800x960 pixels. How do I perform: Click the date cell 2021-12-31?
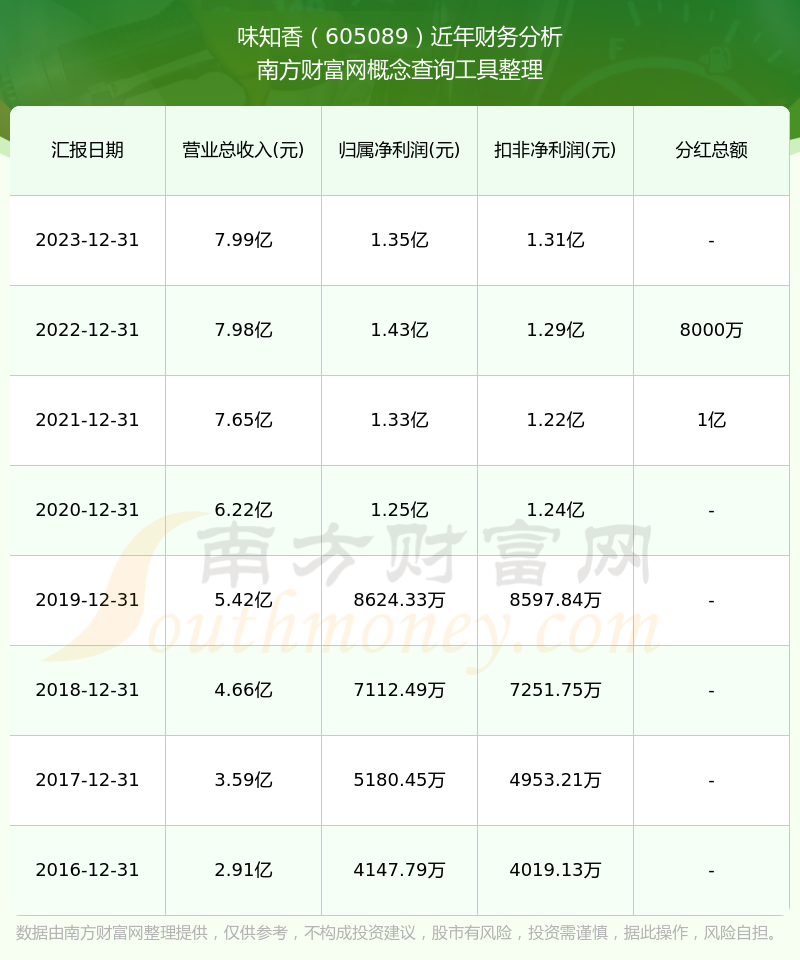point(88,420)
